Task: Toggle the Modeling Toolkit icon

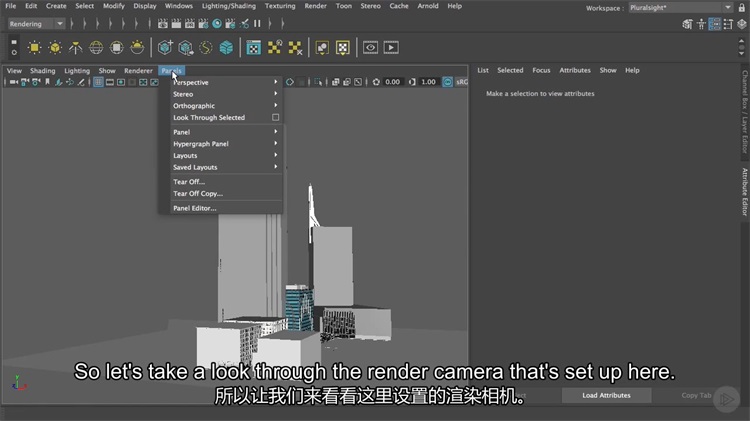Action: [687, 24]
